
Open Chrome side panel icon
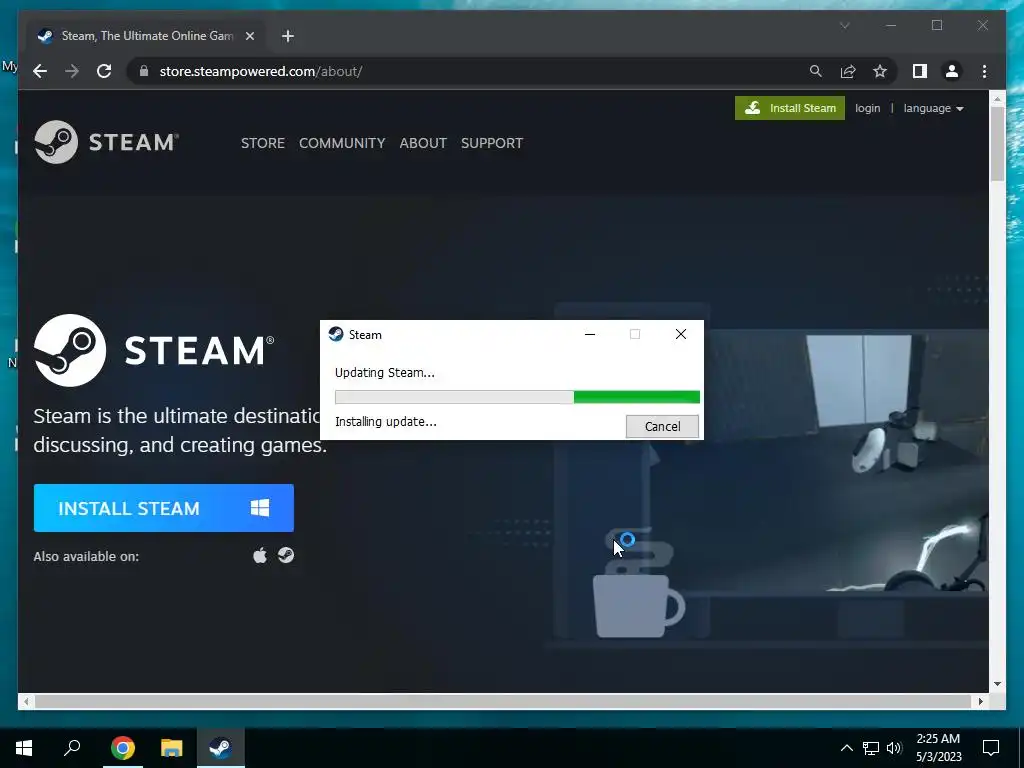click(920, 71)
